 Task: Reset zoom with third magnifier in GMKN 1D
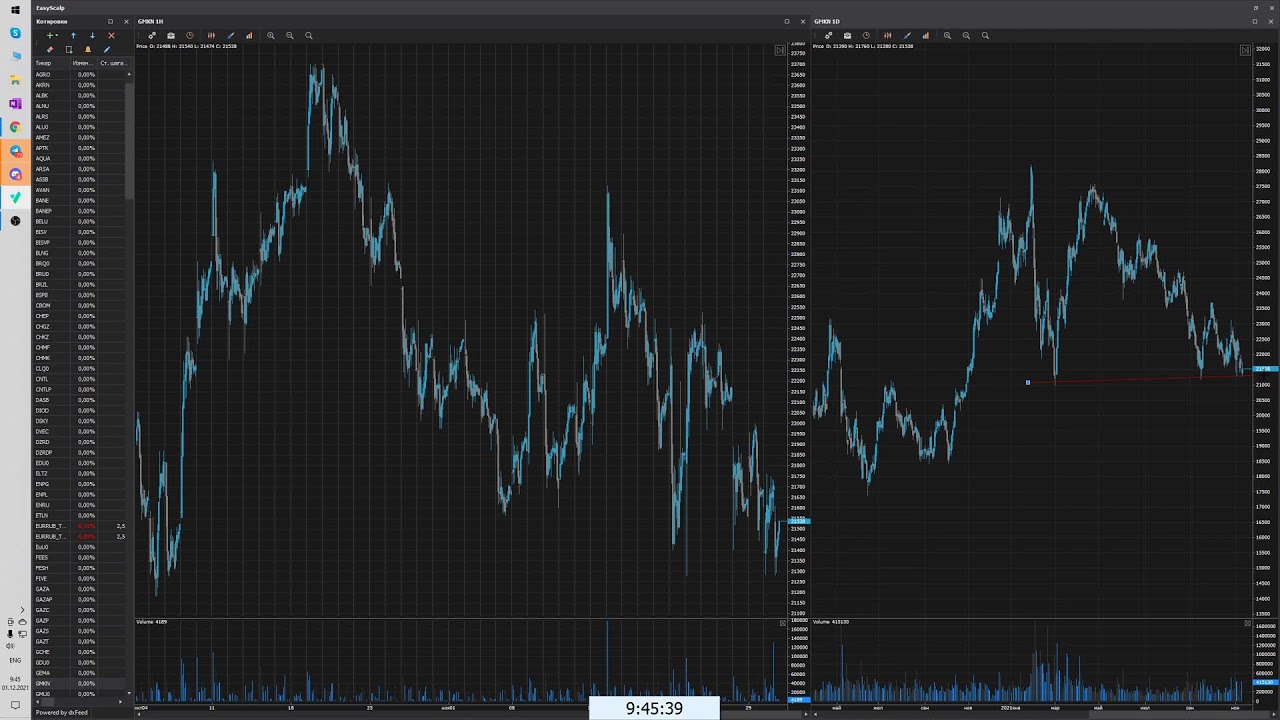click(985, 36)
